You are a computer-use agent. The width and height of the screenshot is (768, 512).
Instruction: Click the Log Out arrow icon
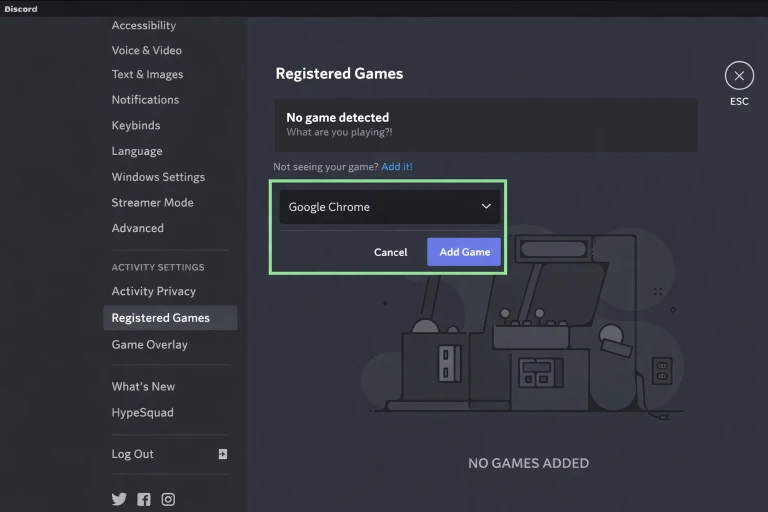(x=223, y=454)
